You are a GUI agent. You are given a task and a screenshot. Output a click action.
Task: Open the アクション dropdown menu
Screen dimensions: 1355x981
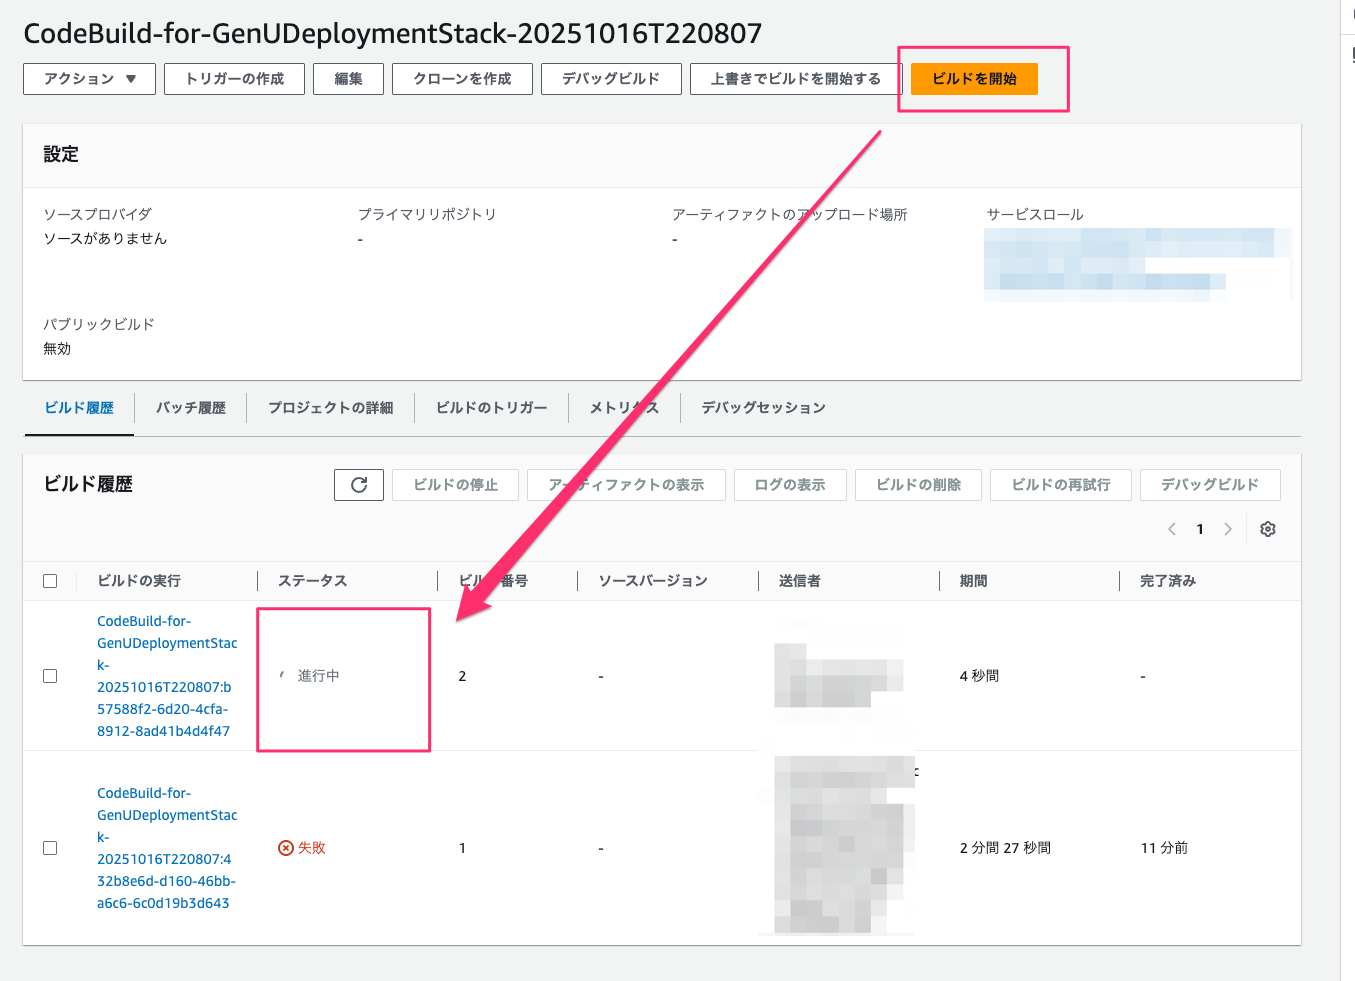click(x=89, y=79)
